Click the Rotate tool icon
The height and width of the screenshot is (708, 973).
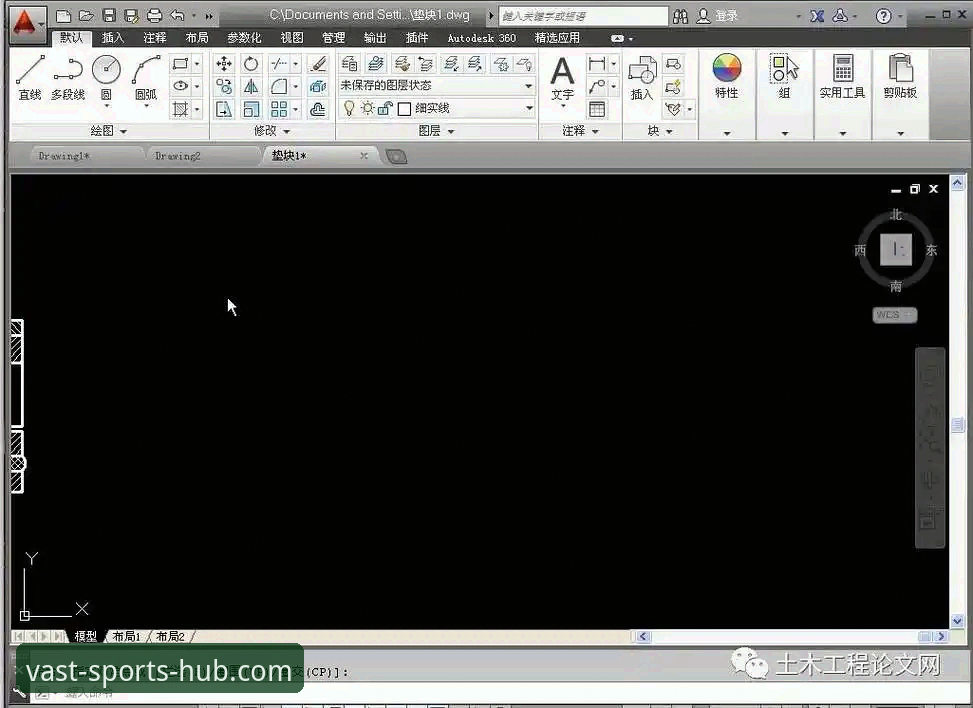pyautogui.click(x=251, y=64)
